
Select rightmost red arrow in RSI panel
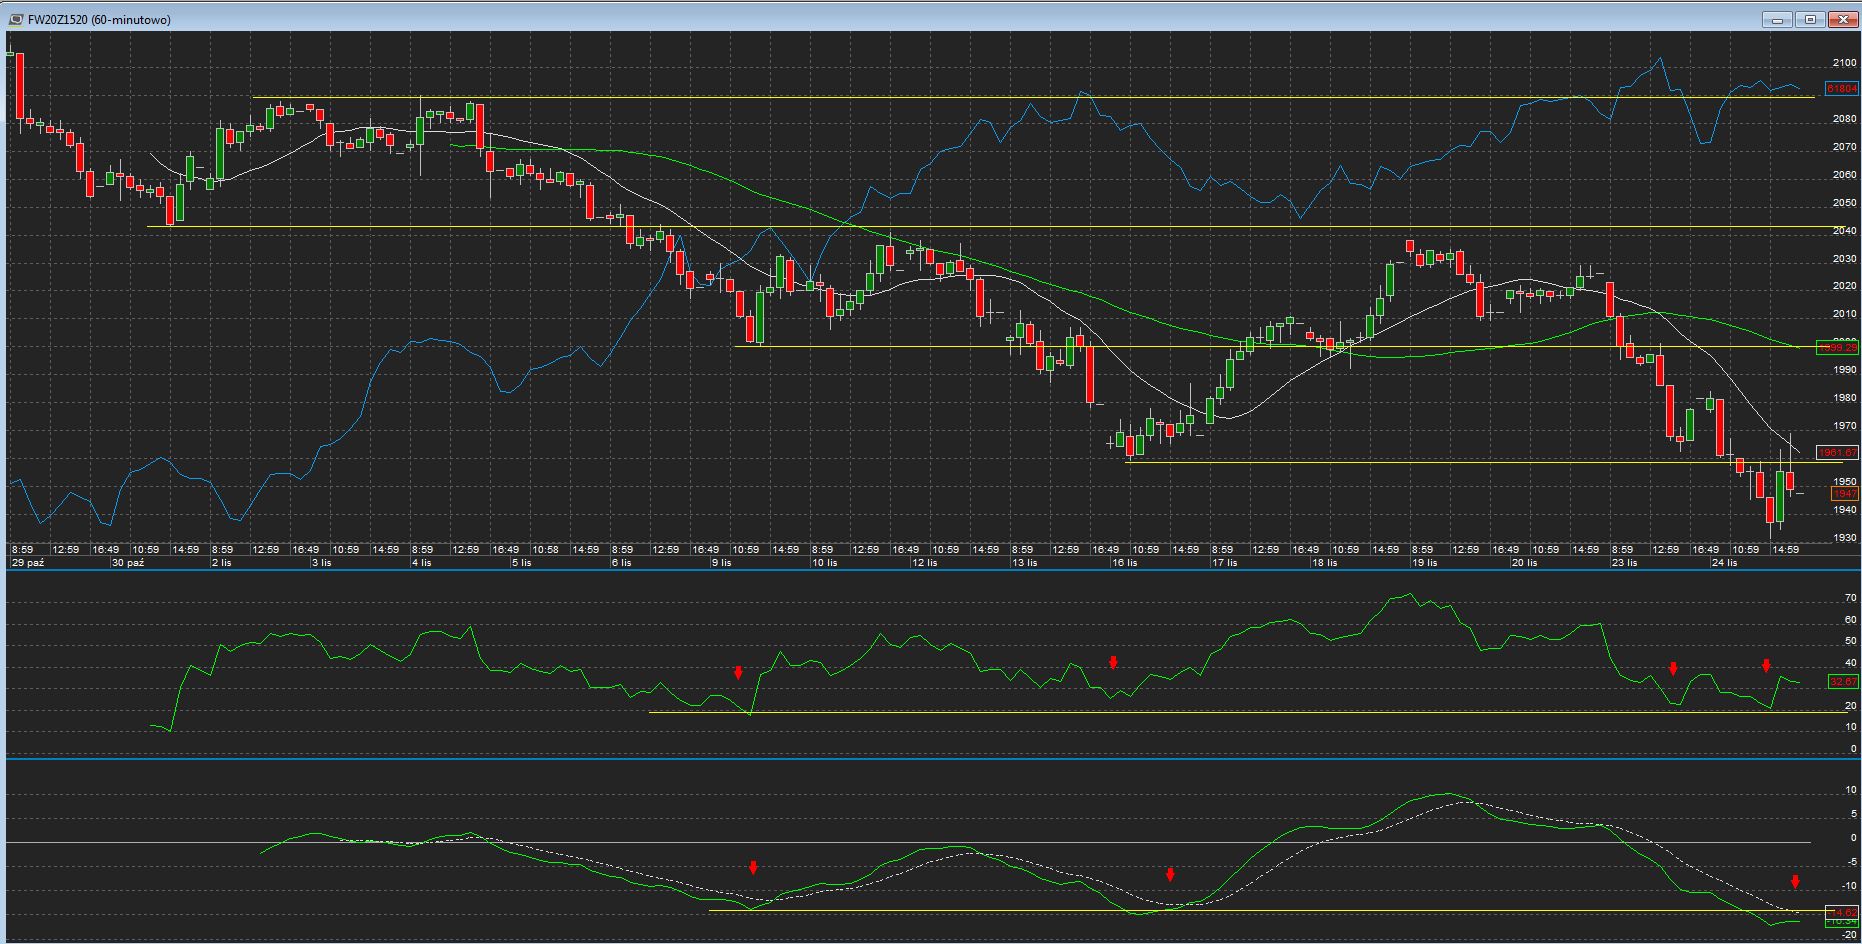1766,666
